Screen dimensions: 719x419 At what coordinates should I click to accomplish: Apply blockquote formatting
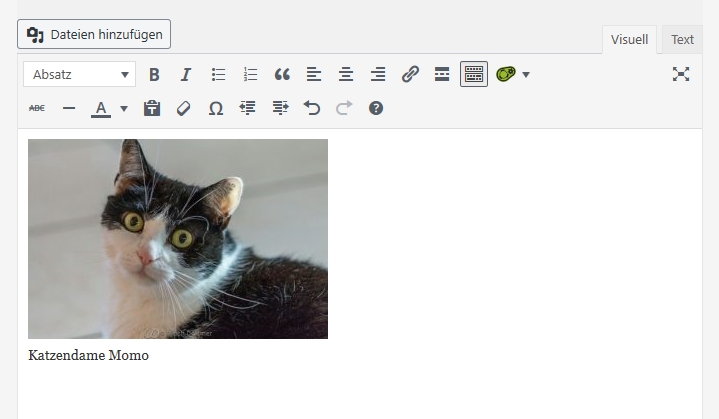[282, 74]
